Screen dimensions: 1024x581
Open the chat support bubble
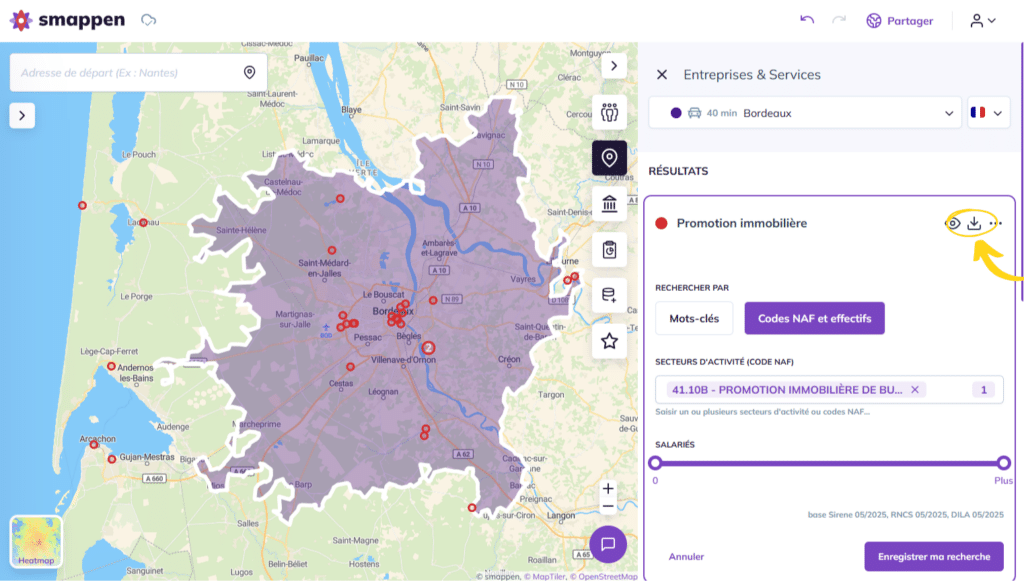(608, 544)
